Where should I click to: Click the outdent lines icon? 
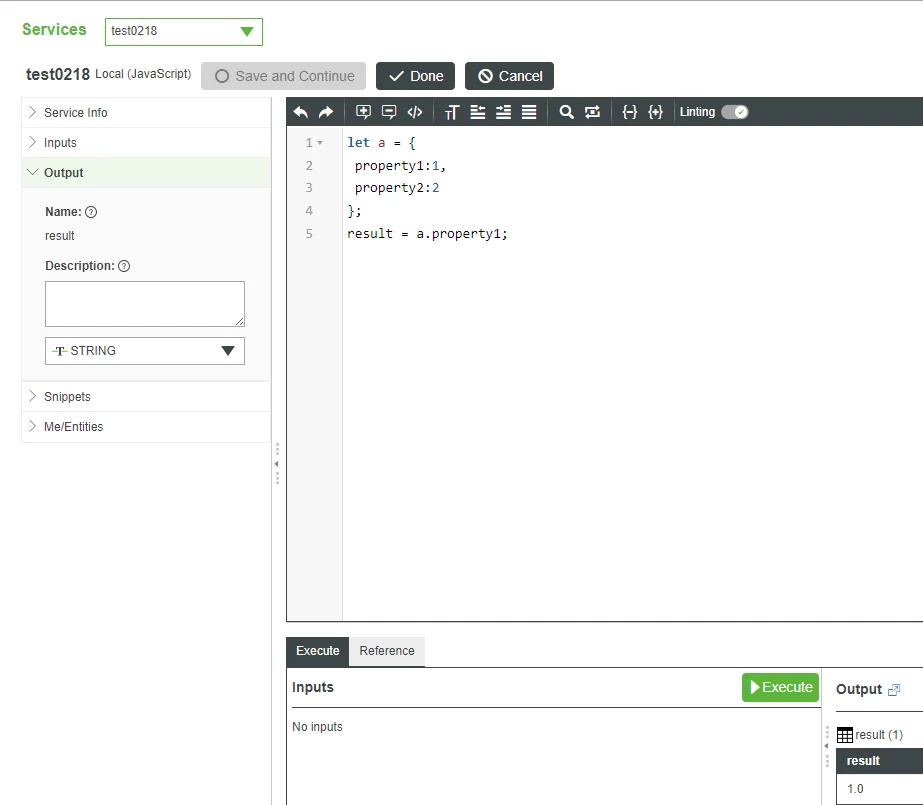pyautogui.click(x=478, y=112)
